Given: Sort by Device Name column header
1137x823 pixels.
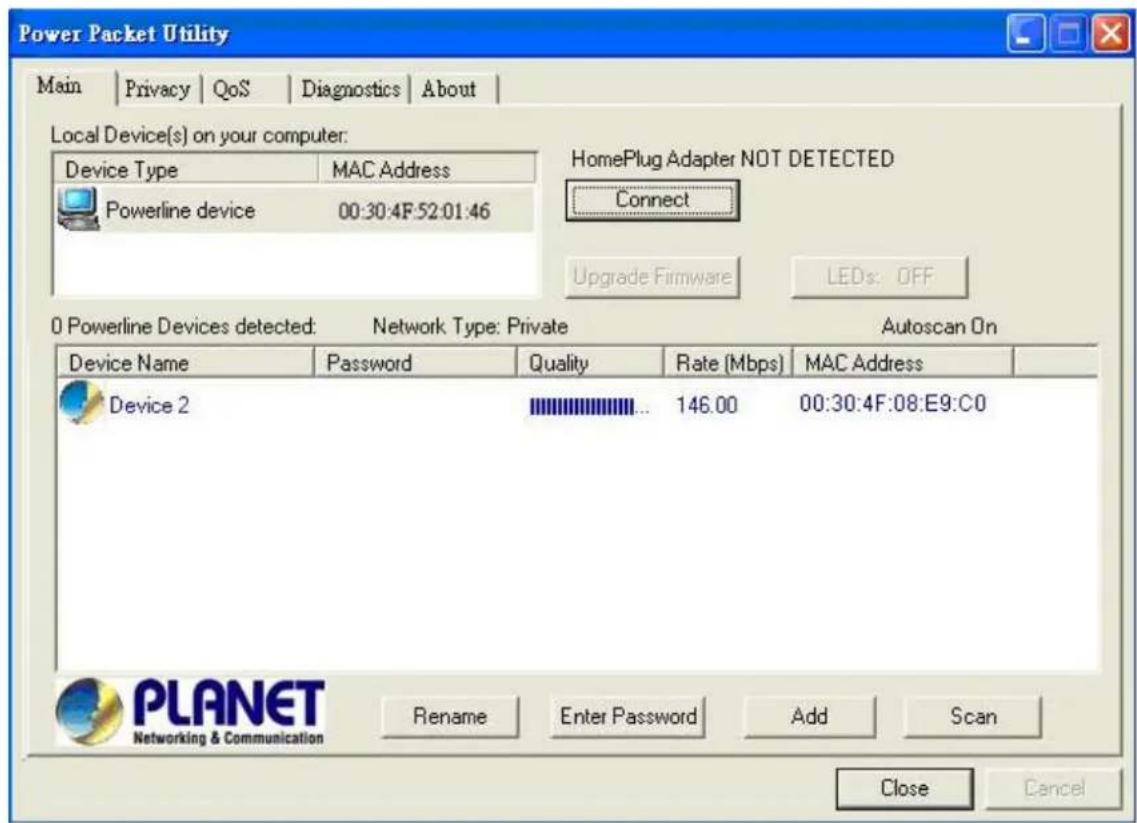Looking at the screenshot, I should pos(185,363).
